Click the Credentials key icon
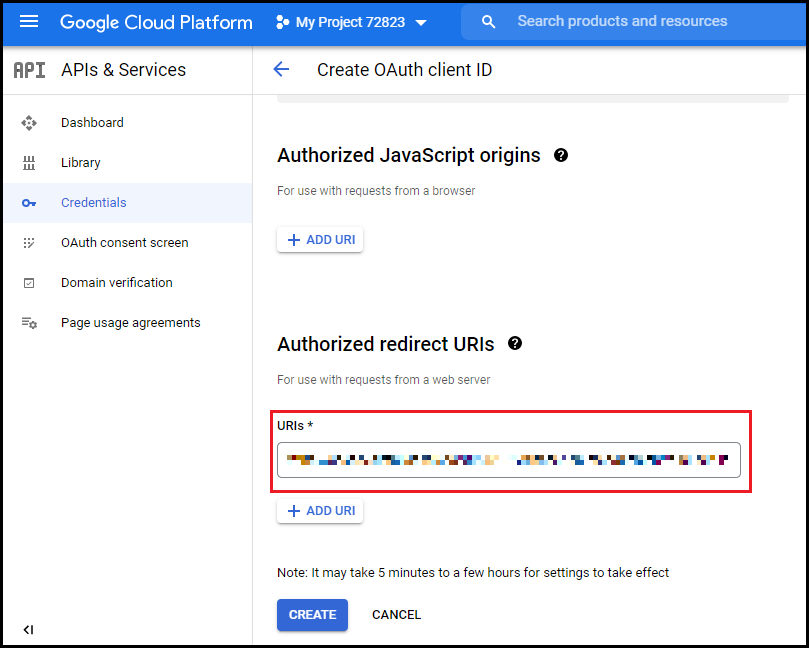This screenshot has width=809, height=648. point(29,203)
